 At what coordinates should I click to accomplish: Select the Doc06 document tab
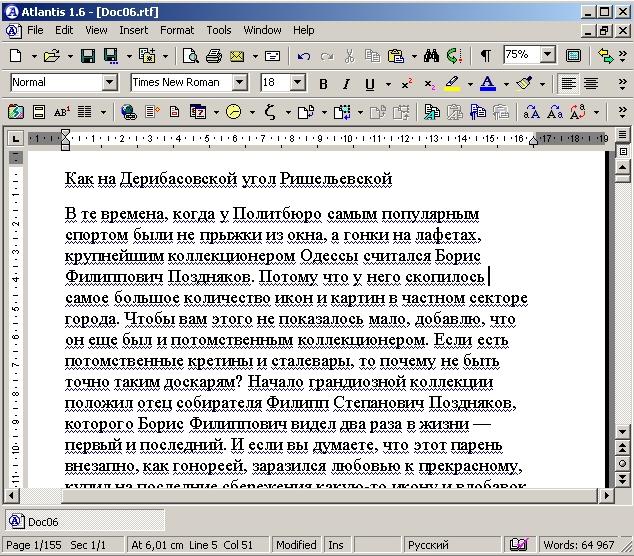pos(85,521)
